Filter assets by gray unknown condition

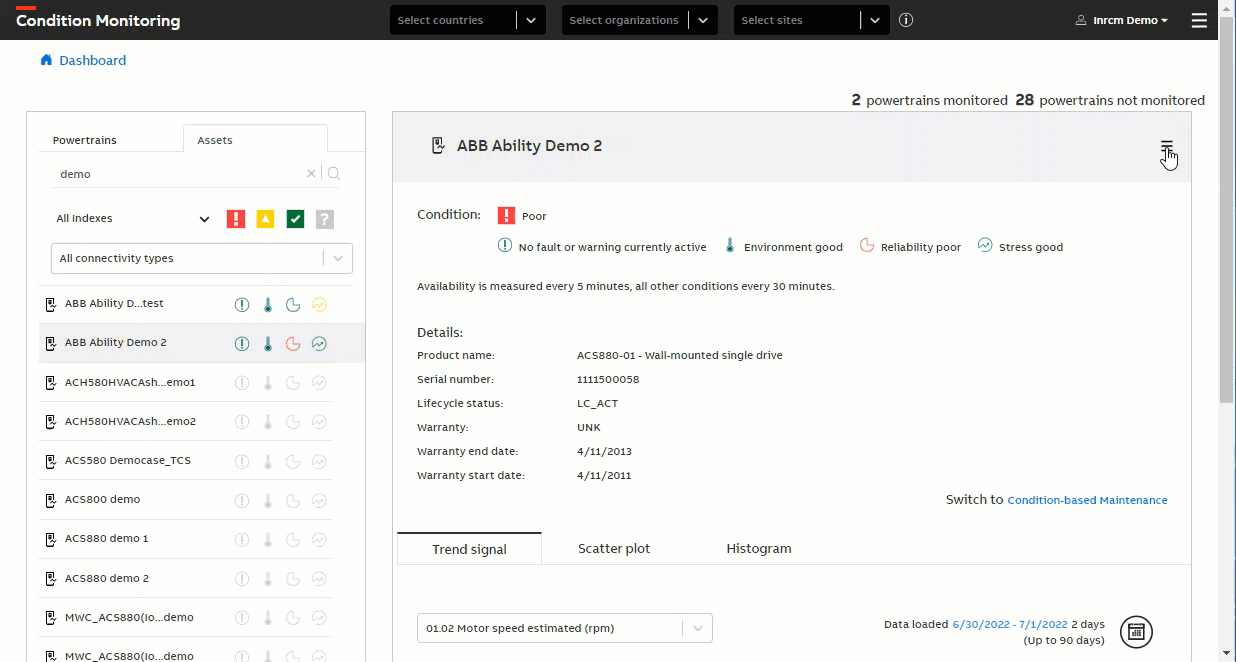click(324, 219)
